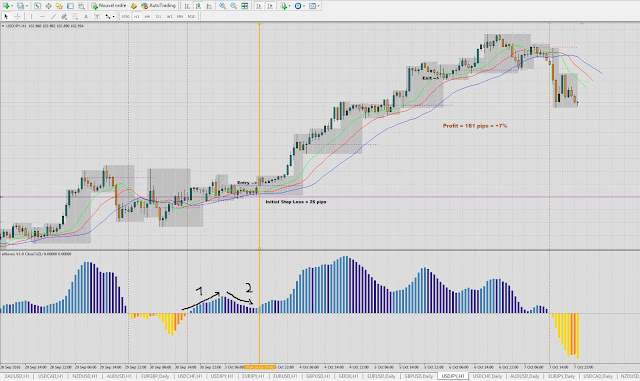This screenshot has height=381, width=640.
Task: Select the Fibonacci Retracement tool
Action: 75,16
